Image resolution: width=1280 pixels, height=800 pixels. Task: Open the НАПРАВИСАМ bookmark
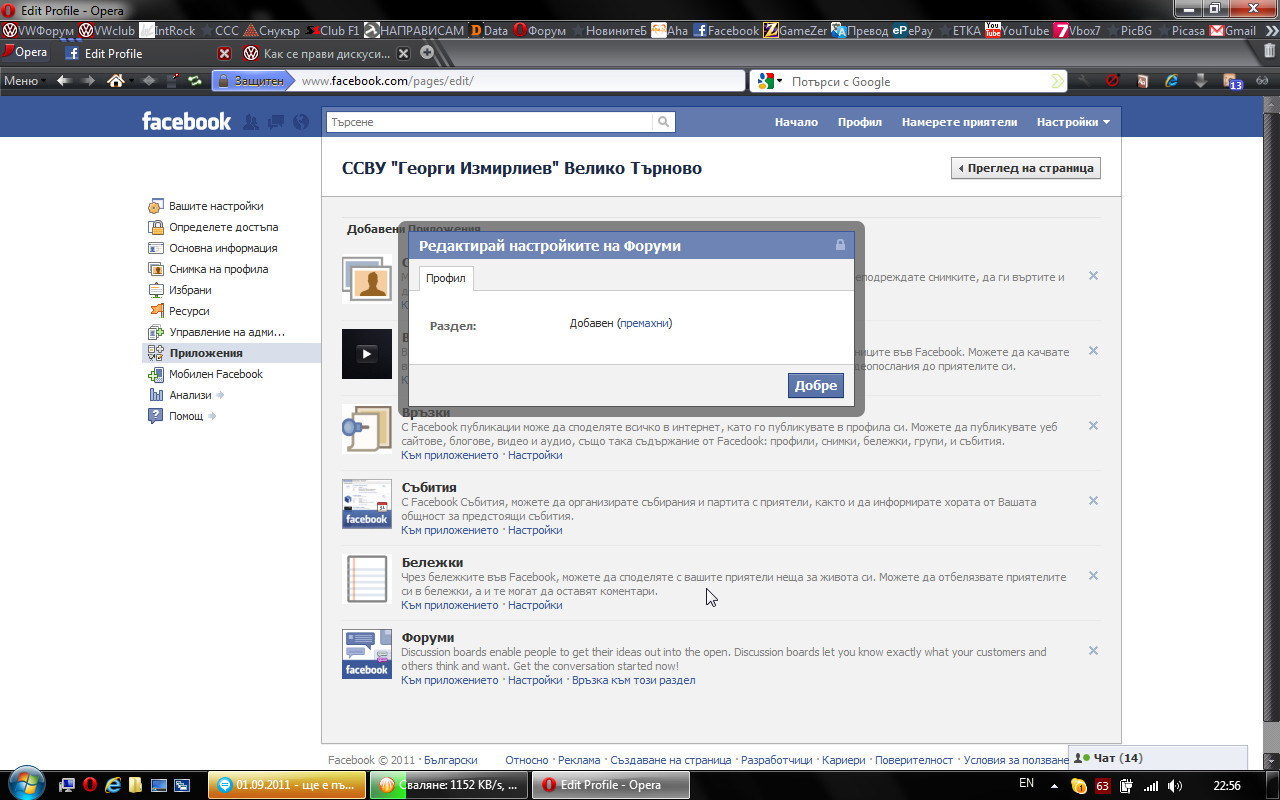[x=416, y=30]
